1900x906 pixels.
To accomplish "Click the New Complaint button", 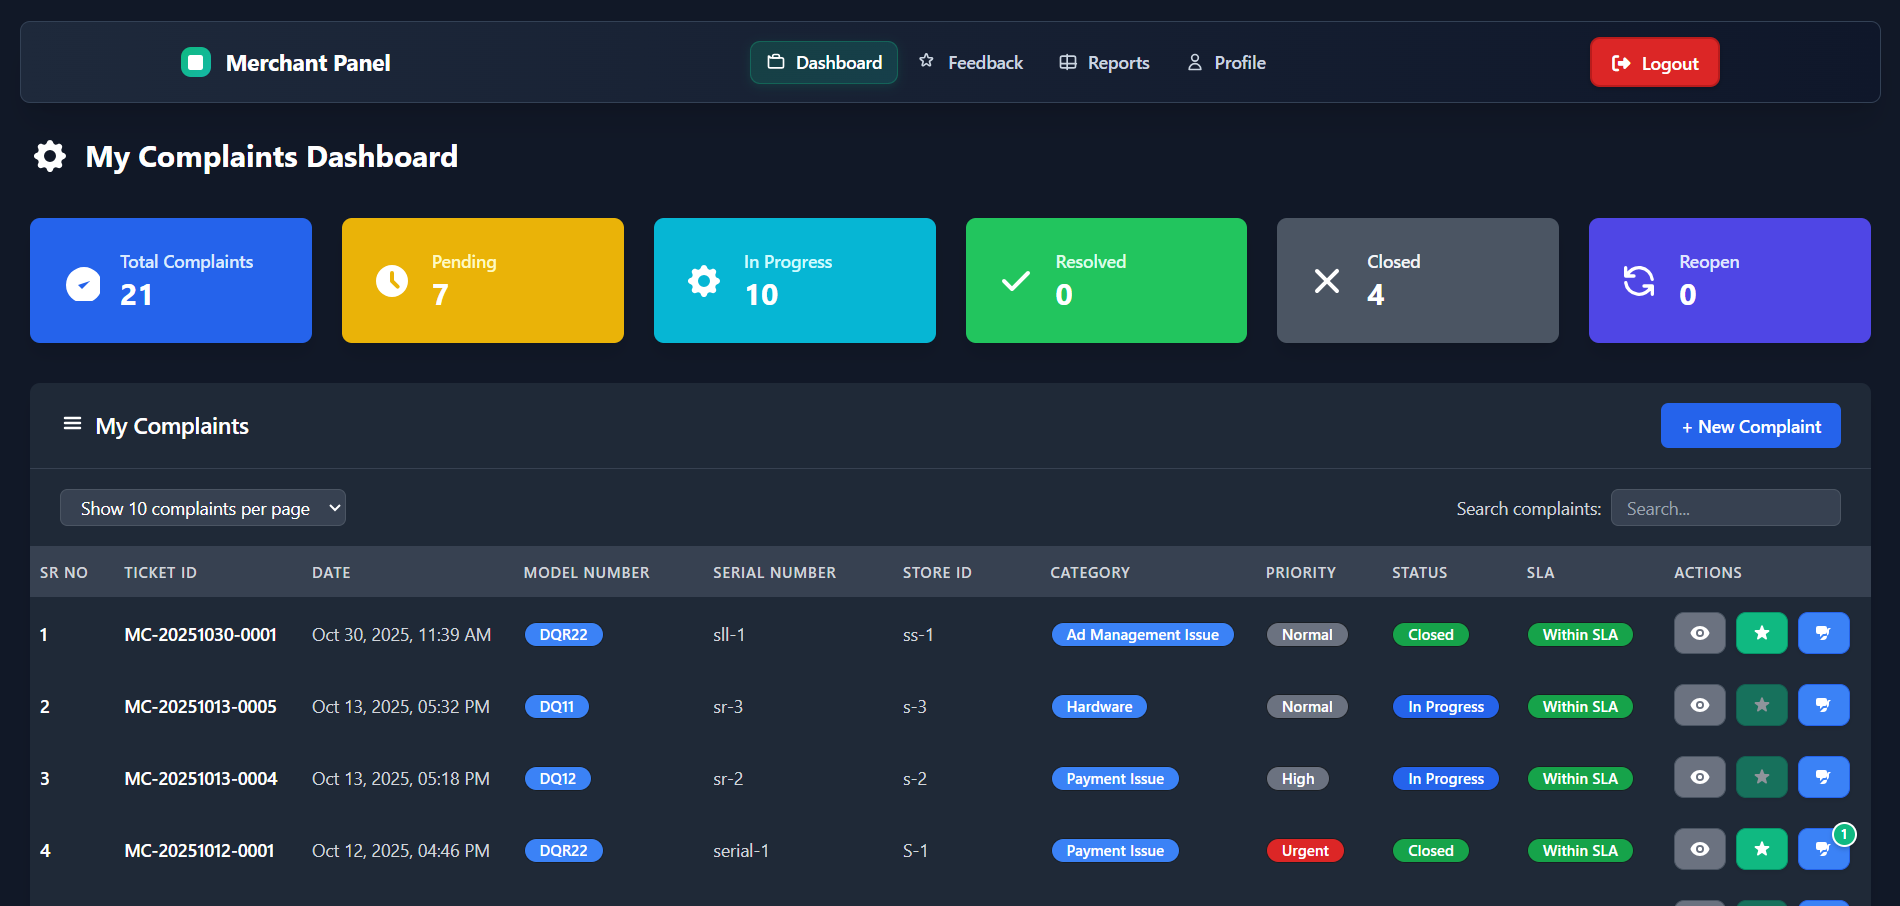I will point(1750,425).
